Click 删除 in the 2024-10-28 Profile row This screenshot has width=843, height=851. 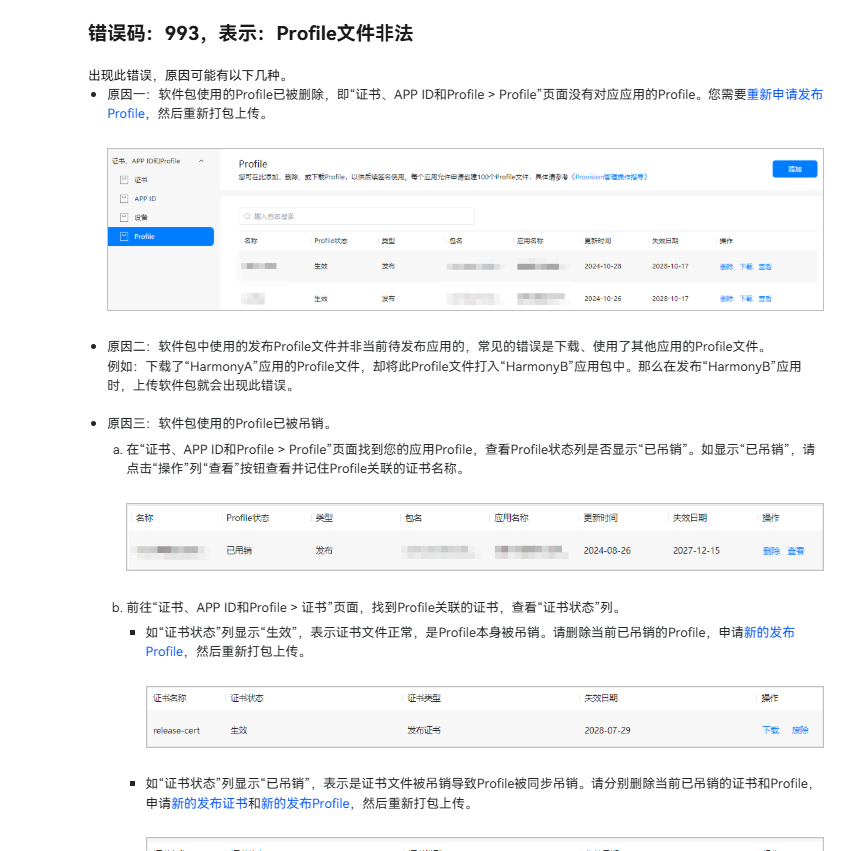726,267
